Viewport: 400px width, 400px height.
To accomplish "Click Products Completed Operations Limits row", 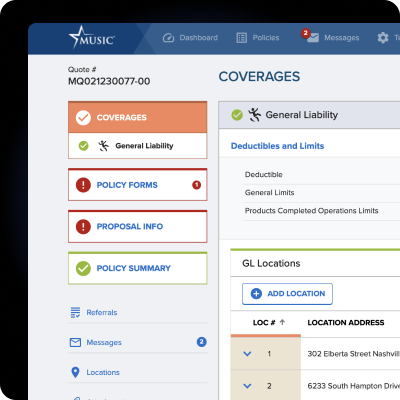I will tap(322, 211).
